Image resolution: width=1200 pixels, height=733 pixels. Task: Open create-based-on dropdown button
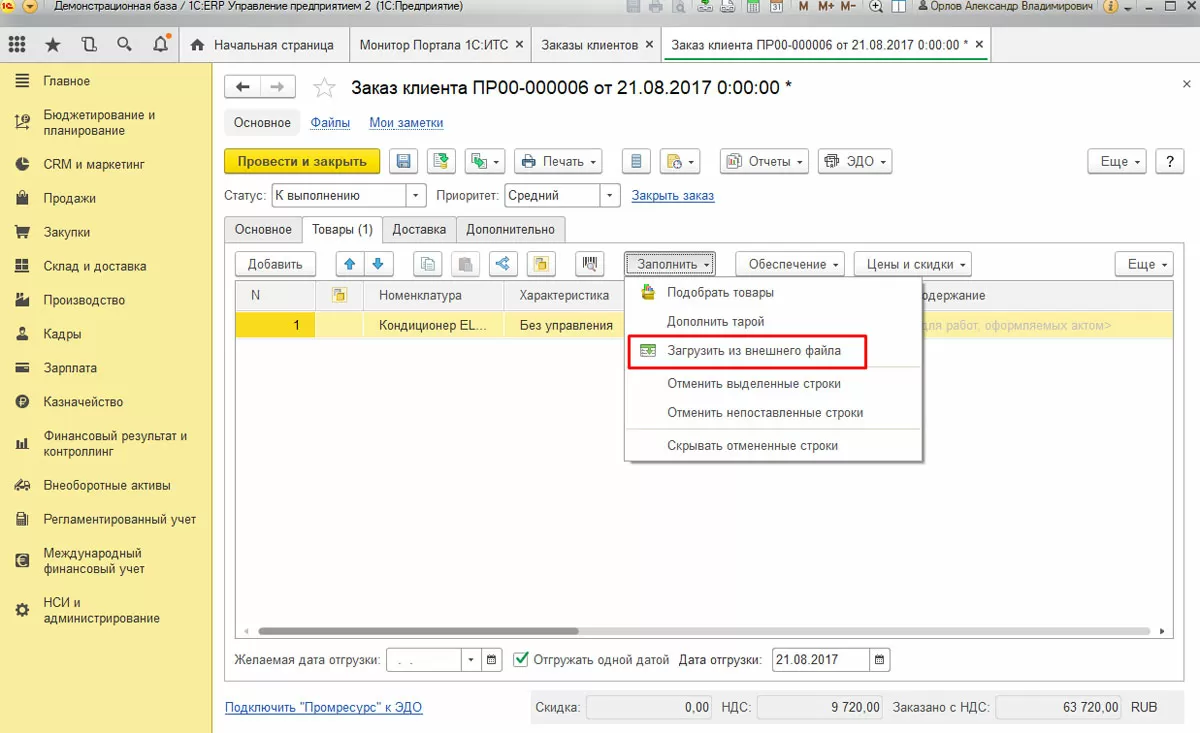point(485,161)
